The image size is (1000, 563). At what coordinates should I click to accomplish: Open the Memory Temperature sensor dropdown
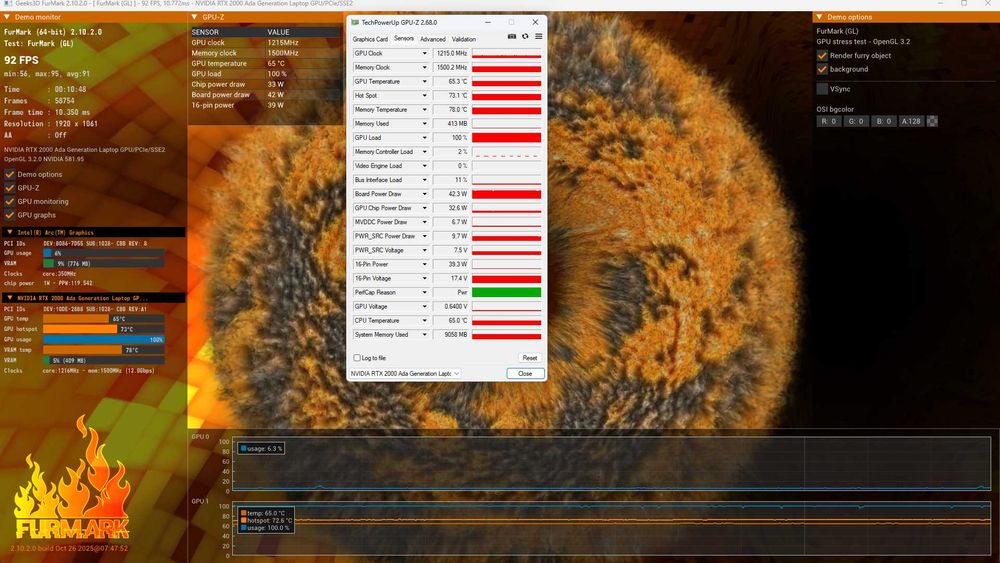tap(424, 110)
